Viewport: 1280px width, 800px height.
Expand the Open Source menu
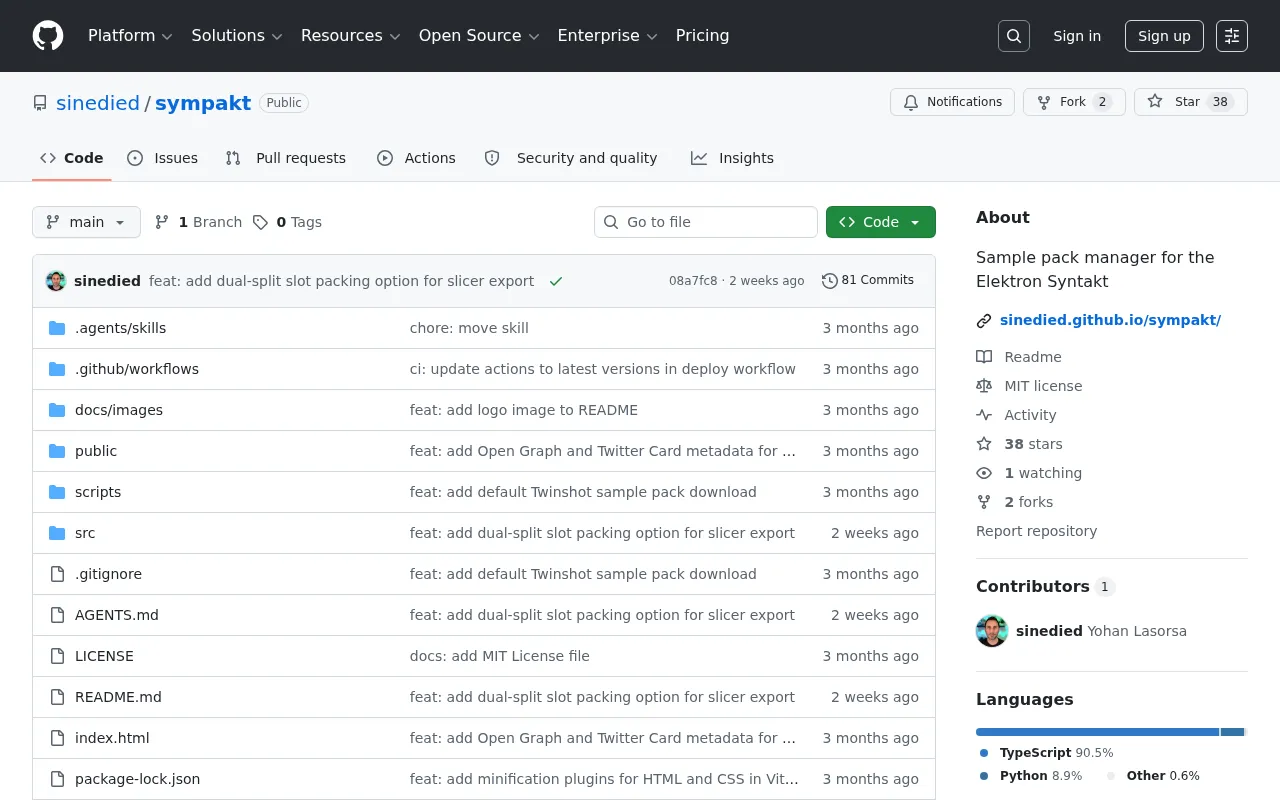click(x=479, y=36)
